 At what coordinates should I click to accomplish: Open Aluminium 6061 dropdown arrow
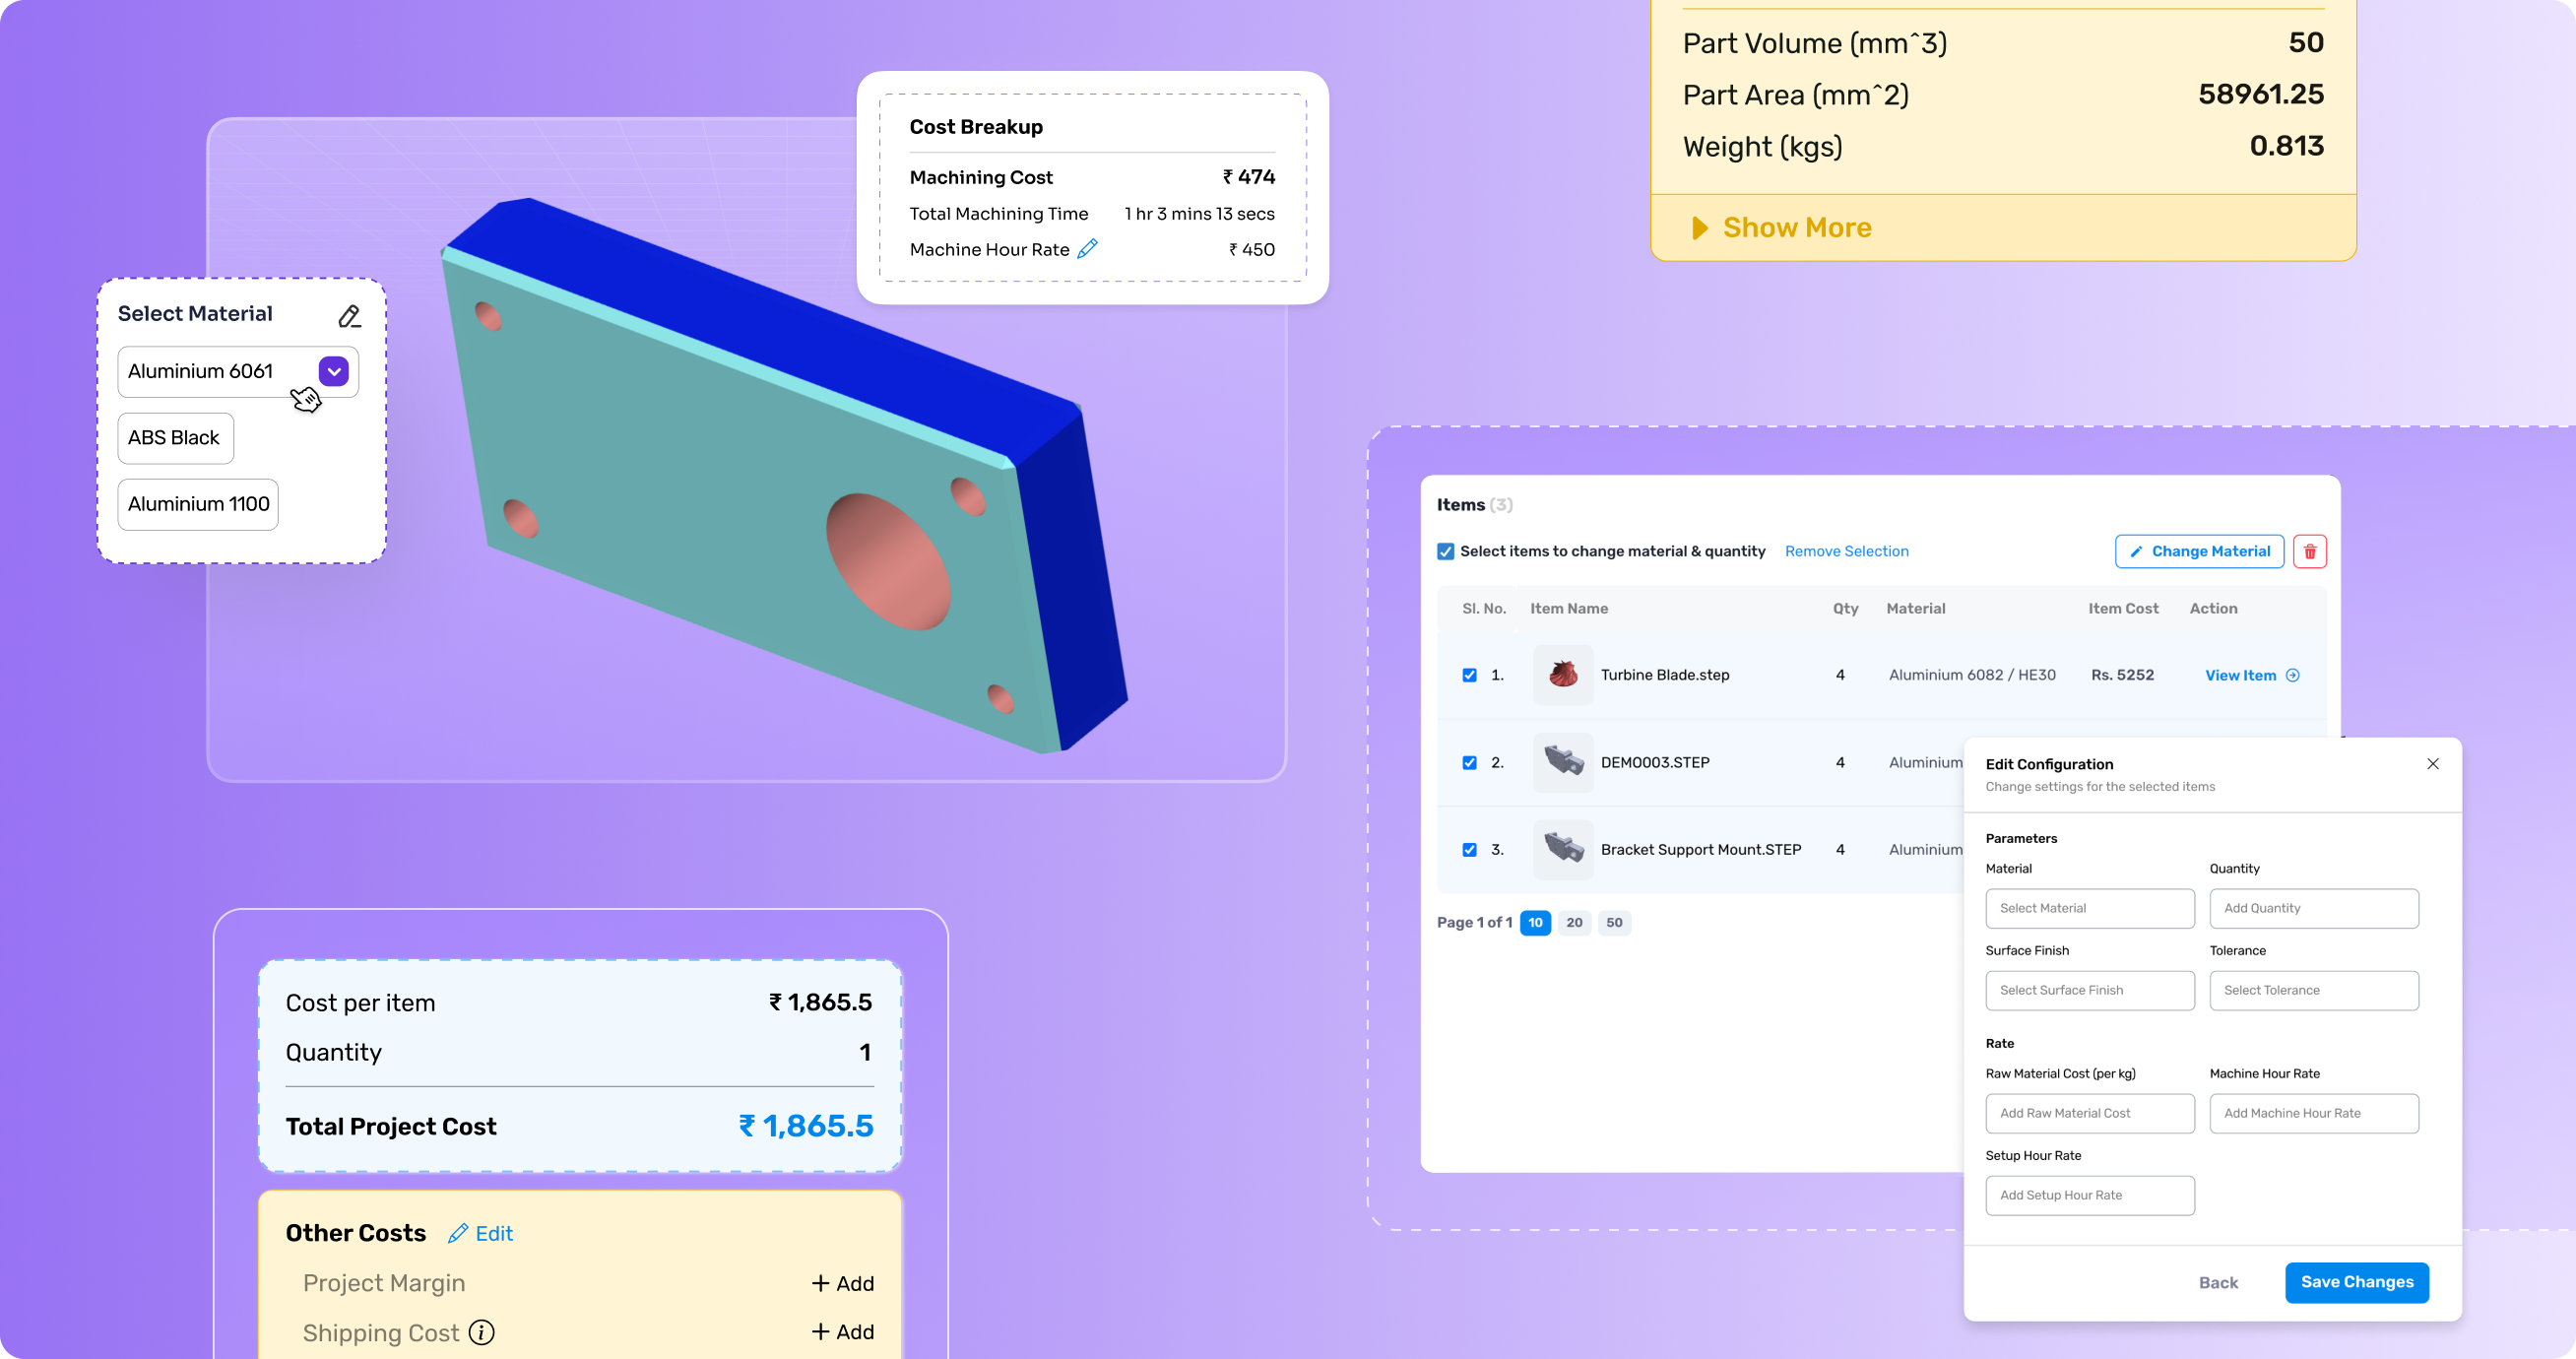pyautogui.click(x=334, y=371)
